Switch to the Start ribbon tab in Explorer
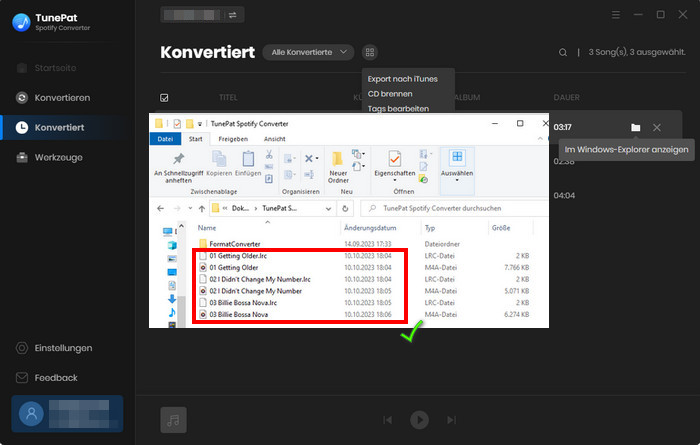This screenshot has height=445, width=700. coord(196,139)
